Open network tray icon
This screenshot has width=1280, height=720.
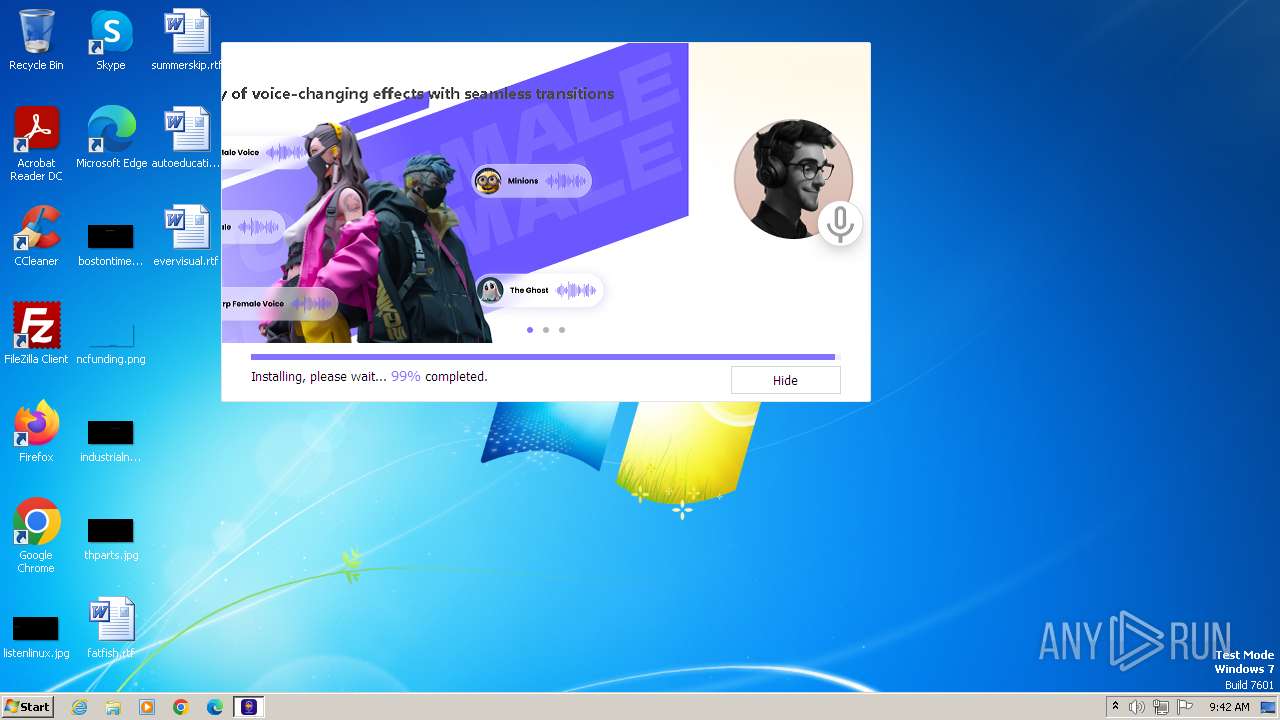[1160, 707]
